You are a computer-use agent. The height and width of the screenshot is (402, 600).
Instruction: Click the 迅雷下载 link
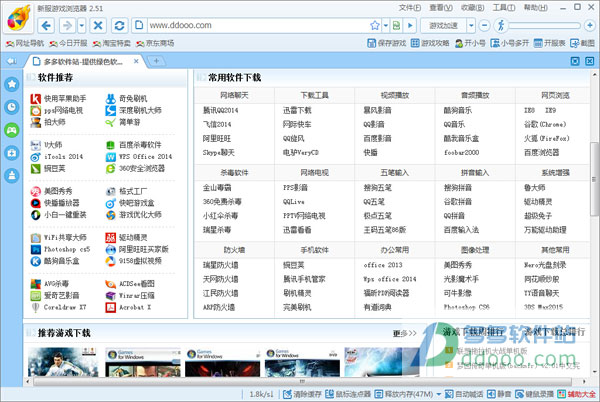[x=297, y=111]
